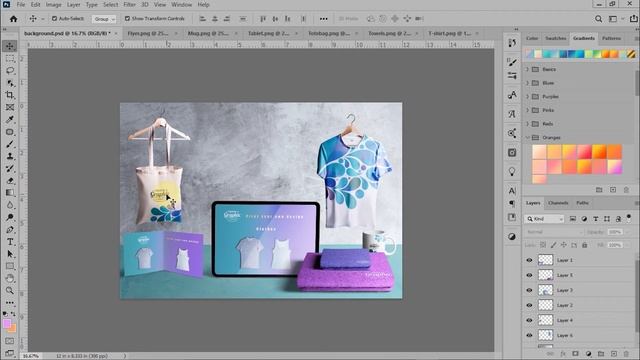
Task: Open the blend mode Normal dropdown
Action: click(x=555, y=232)
